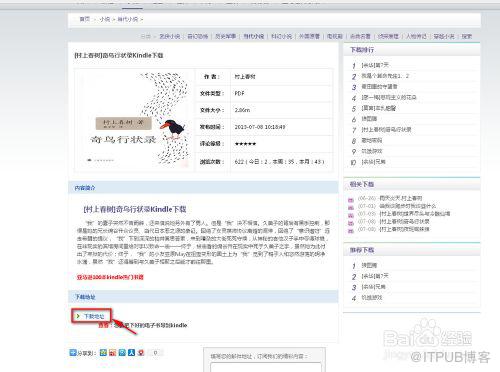Click the author value 村上春树
Viewport: 500px width, 372px height.
[245, 76]
